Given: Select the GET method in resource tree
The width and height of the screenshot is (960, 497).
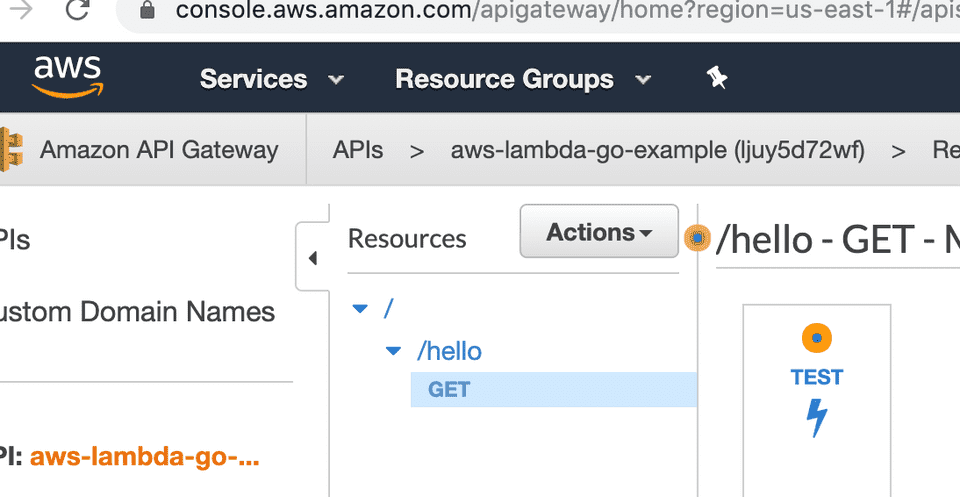Looking at the screenshot, I should [553, 389].
